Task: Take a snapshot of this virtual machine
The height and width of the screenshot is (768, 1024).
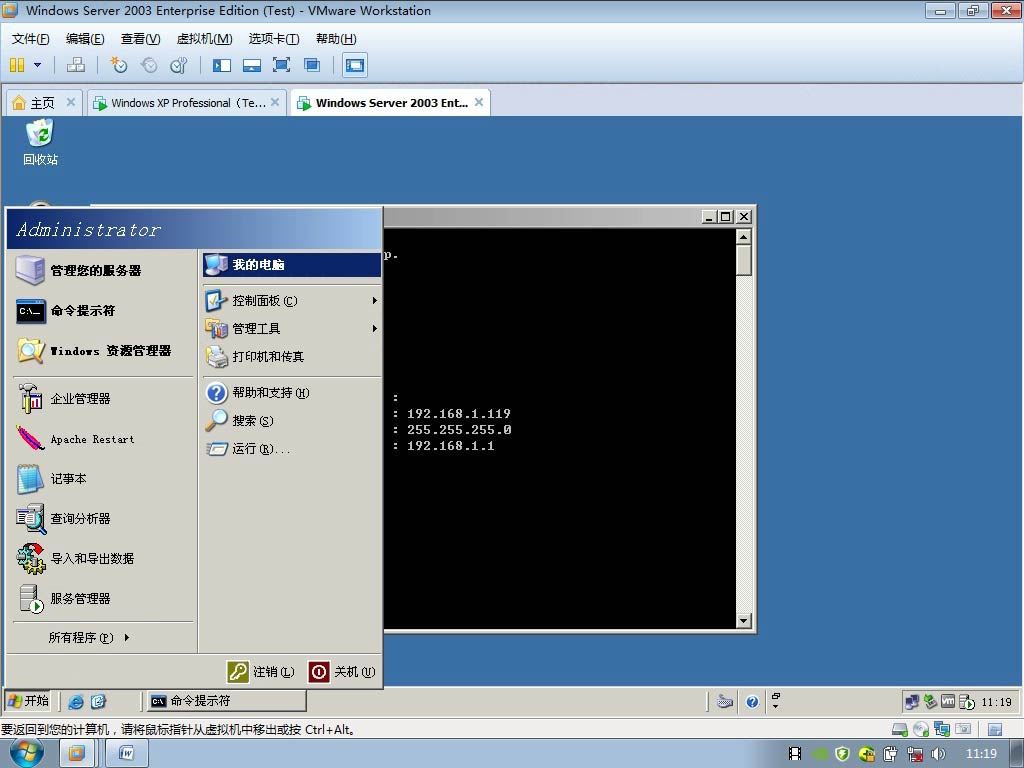Action: click(119, 65)
